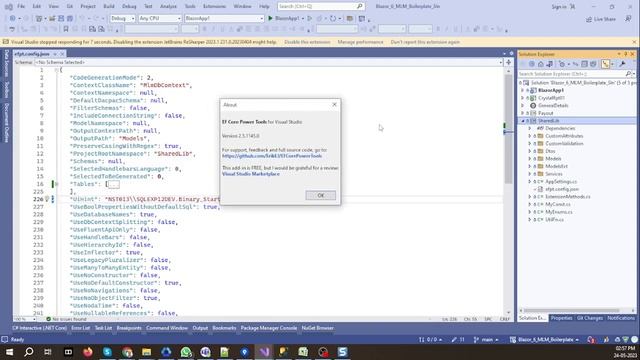Click the bookmark toolbar icon
The height and width of the screenshot is (360, 640).
66,29
